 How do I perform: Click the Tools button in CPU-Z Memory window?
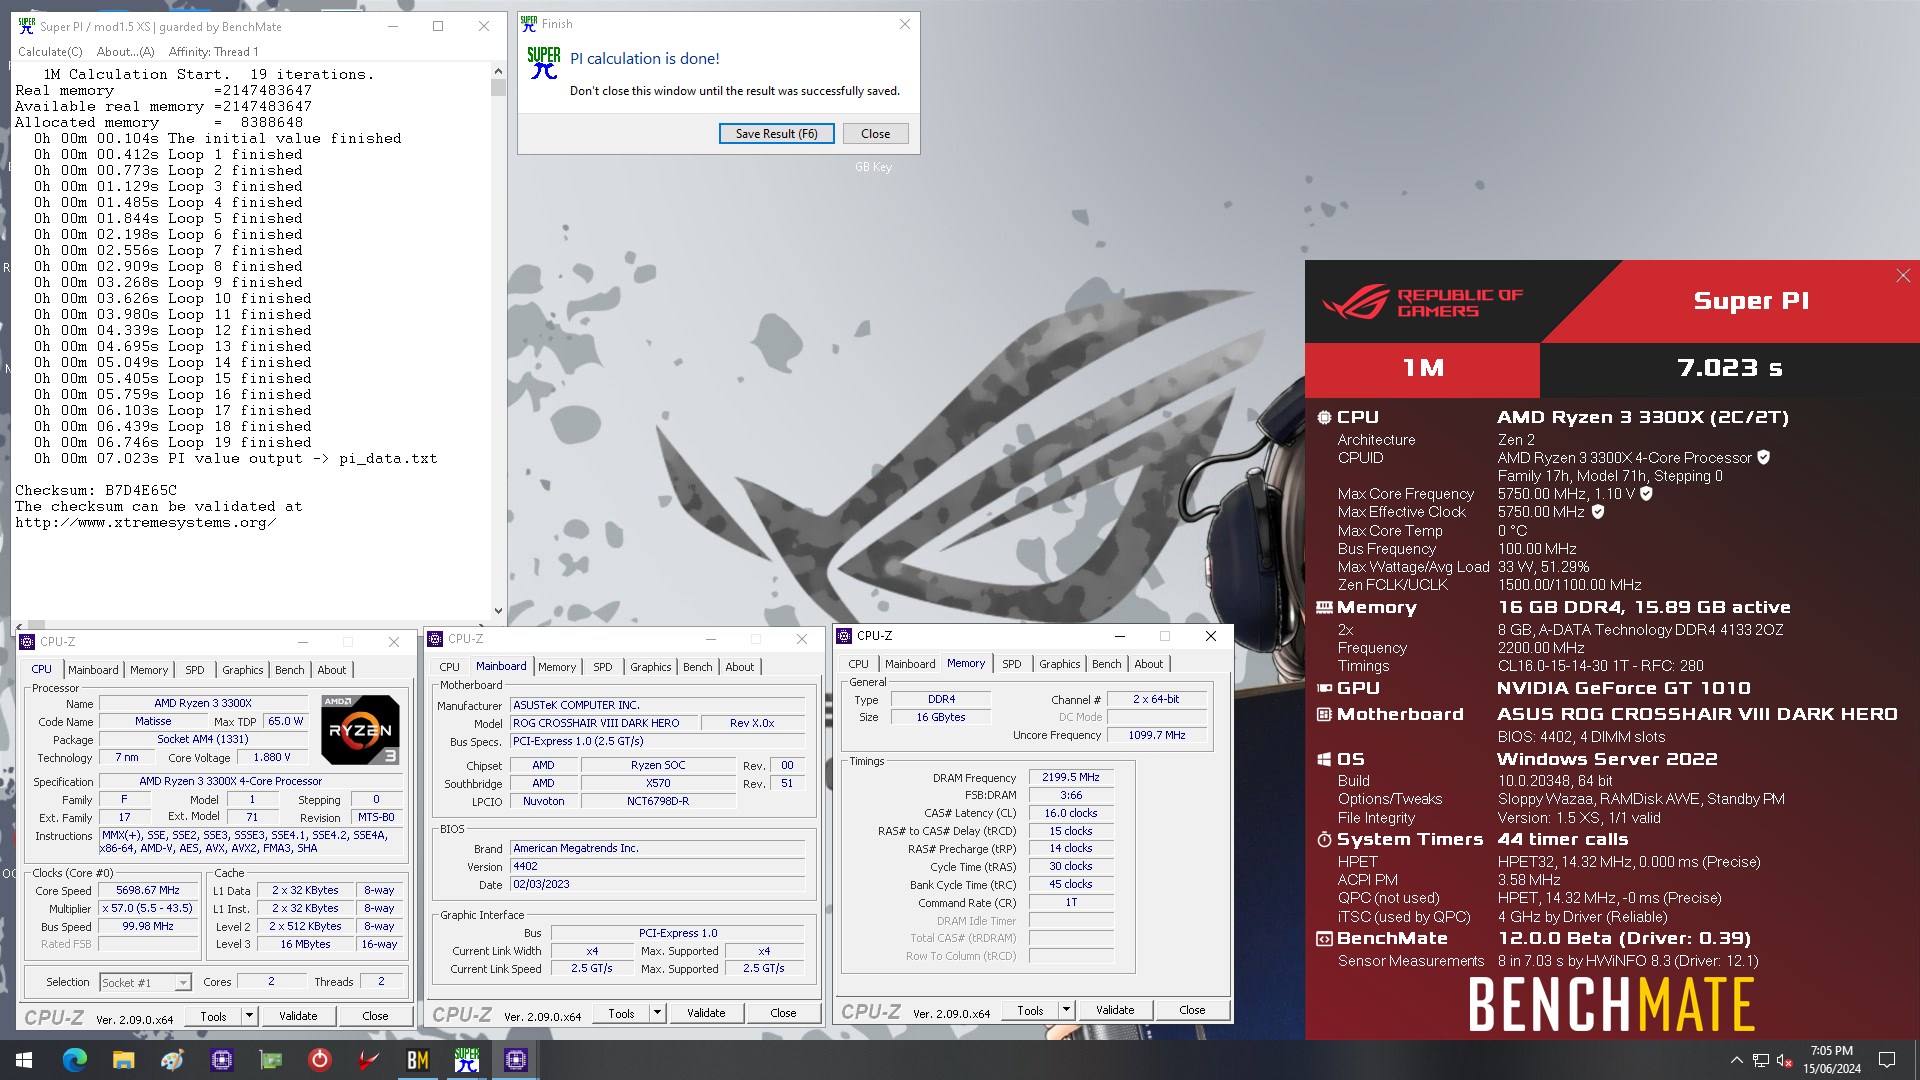(x=1030, y=1010)
